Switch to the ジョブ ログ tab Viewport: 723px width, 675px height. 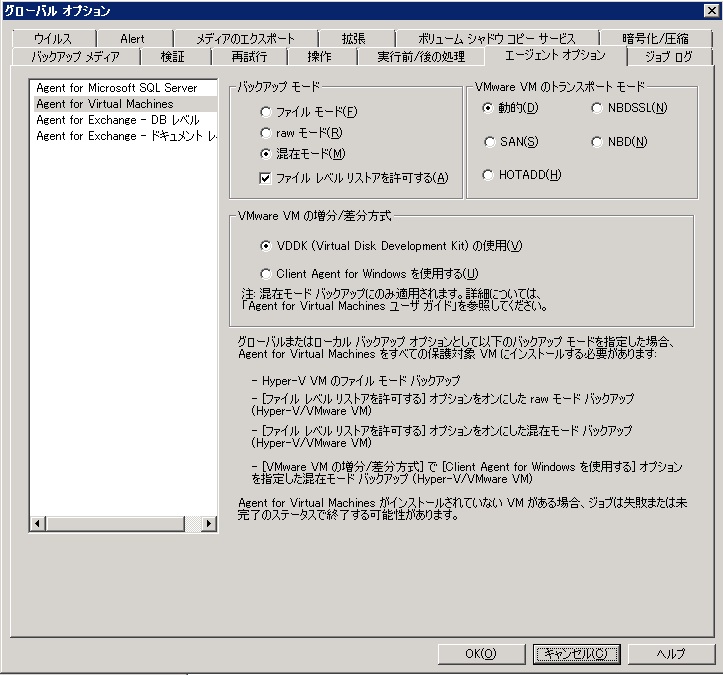coord(668,57)
